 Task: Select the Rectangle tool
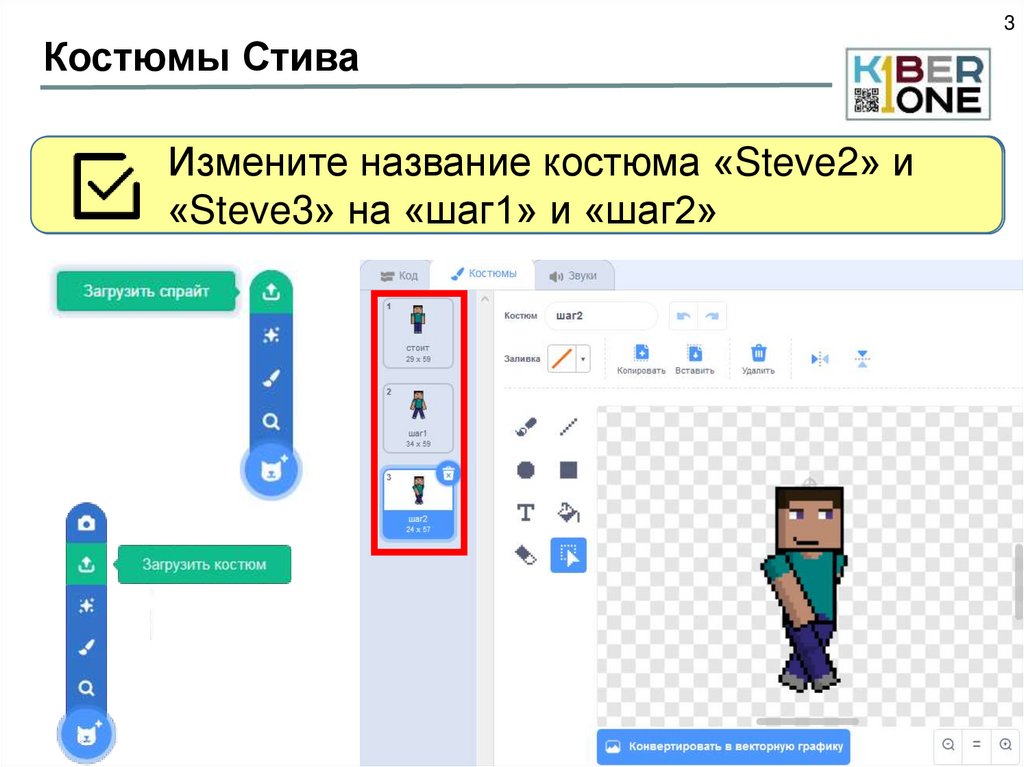pos(568,468)
